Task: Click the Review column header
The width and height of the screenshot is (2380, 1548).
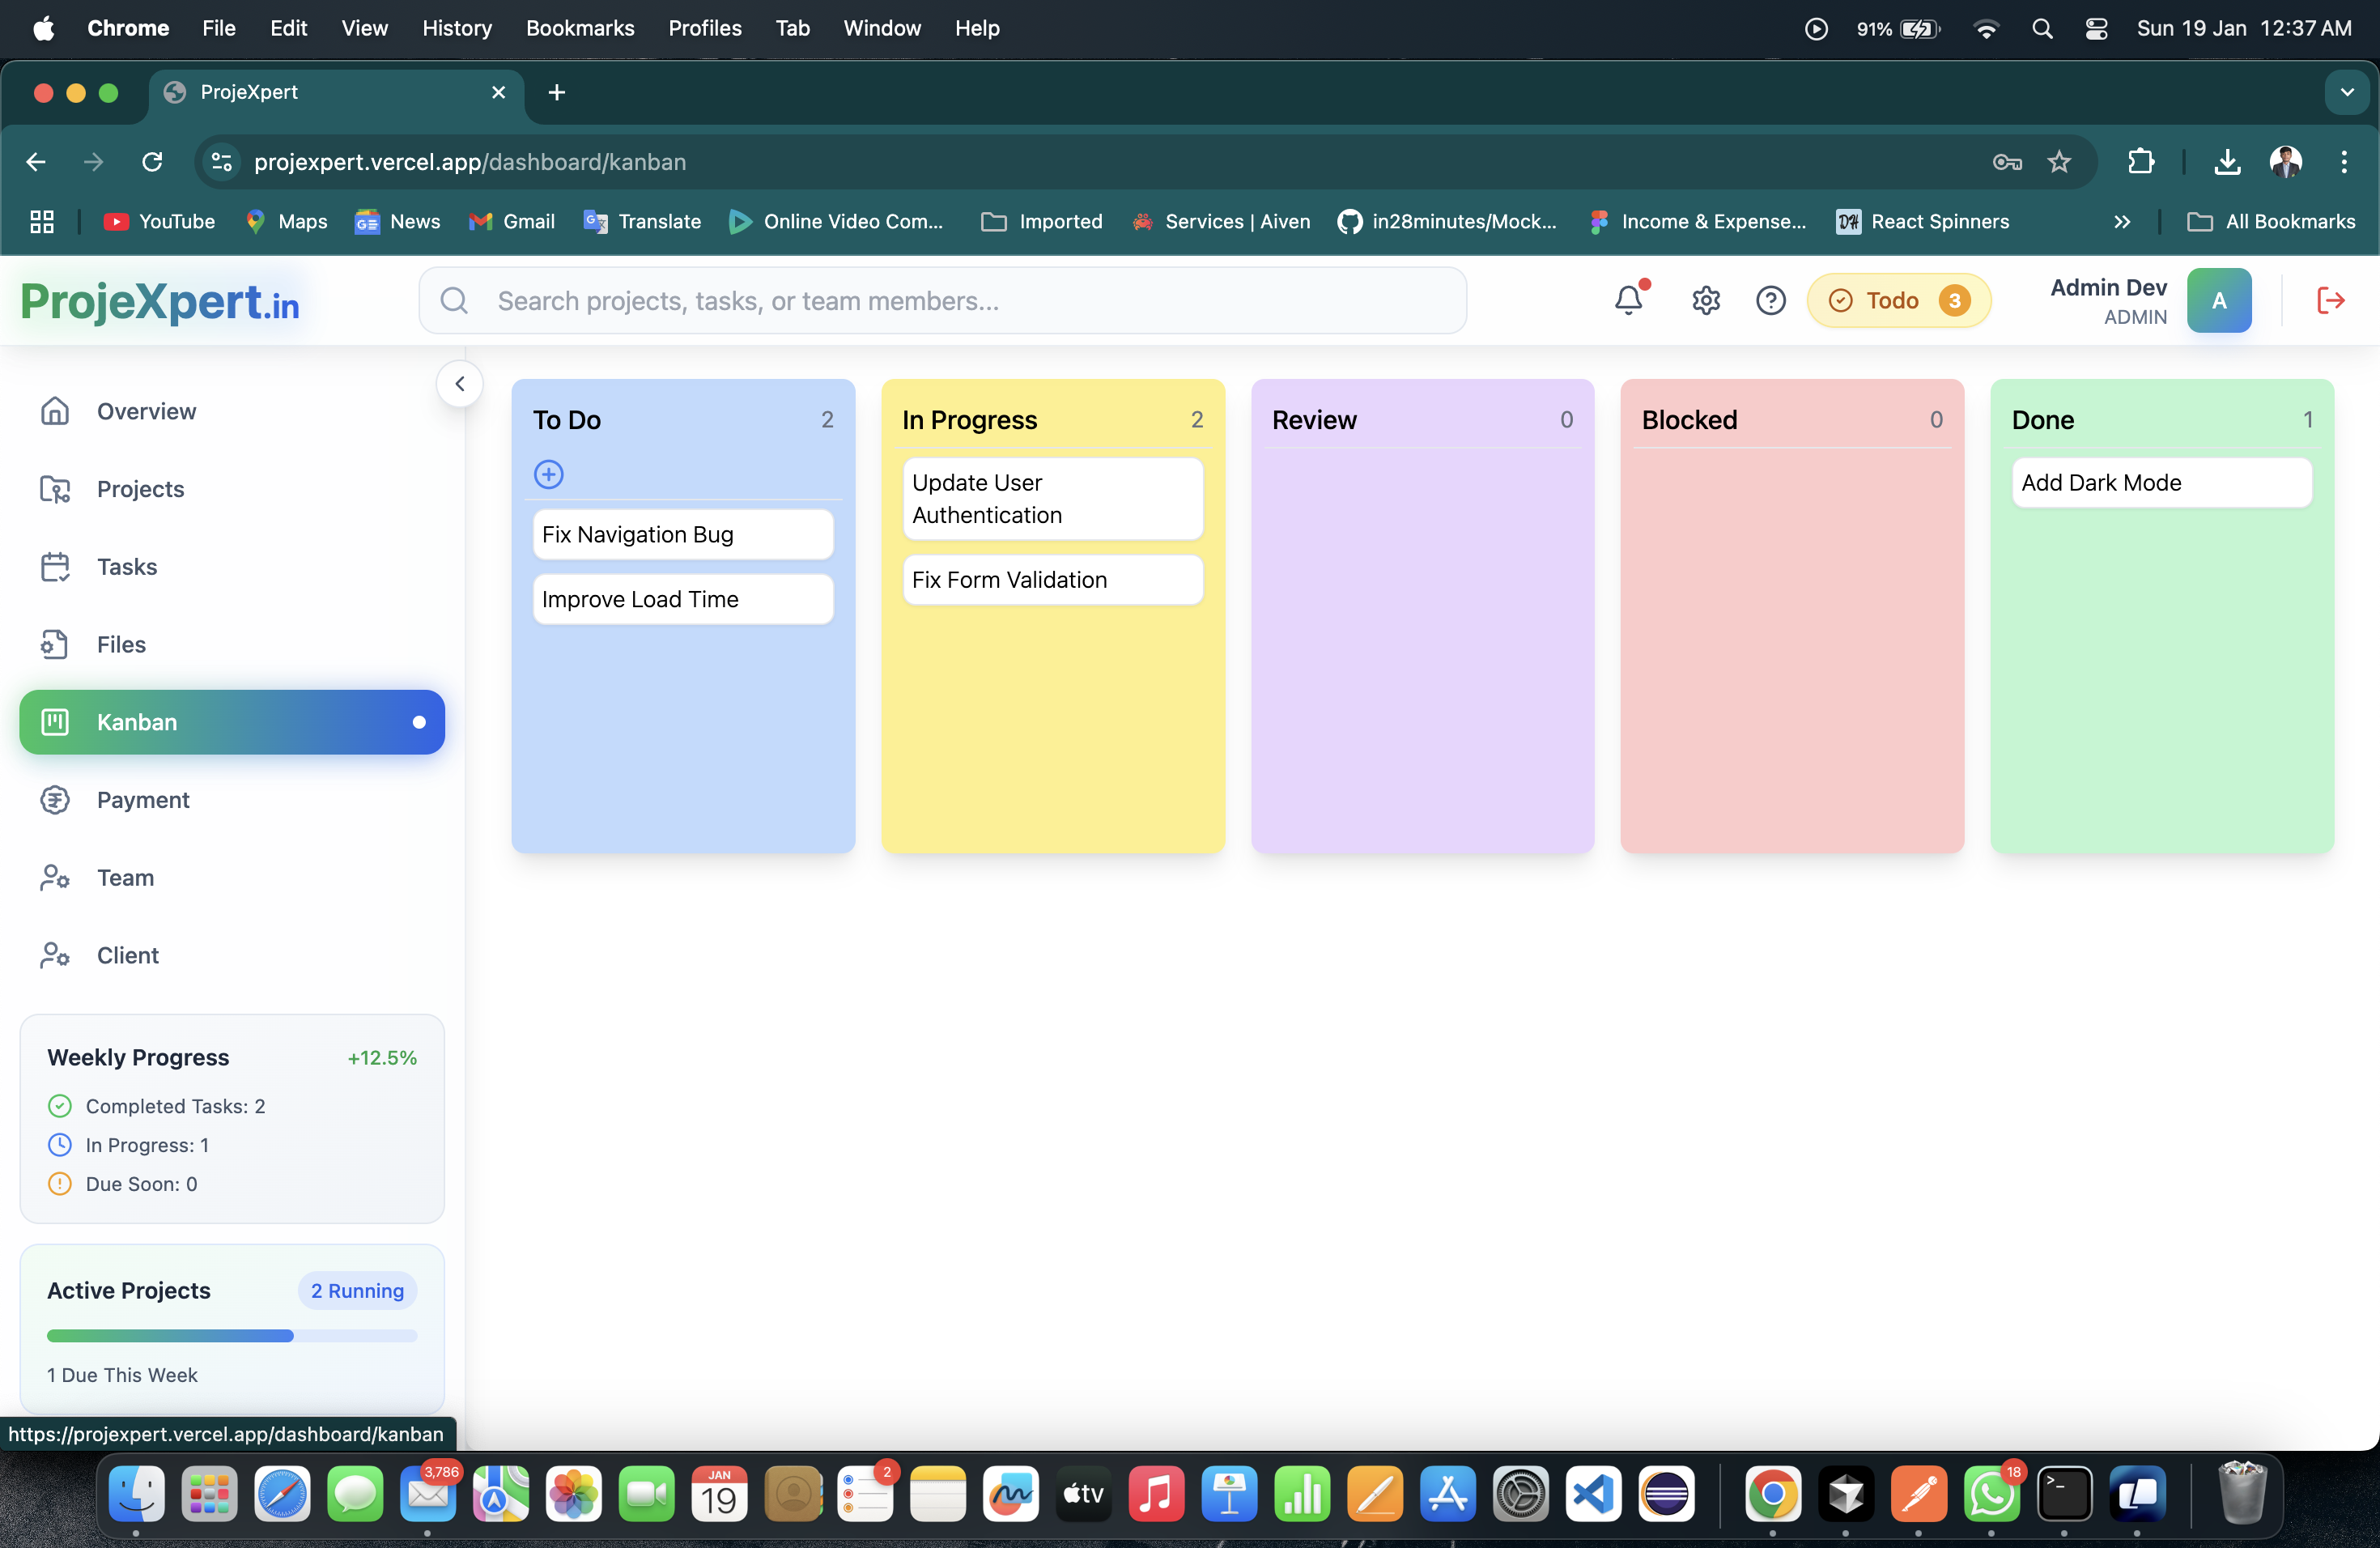Action: click(1421, 420)
